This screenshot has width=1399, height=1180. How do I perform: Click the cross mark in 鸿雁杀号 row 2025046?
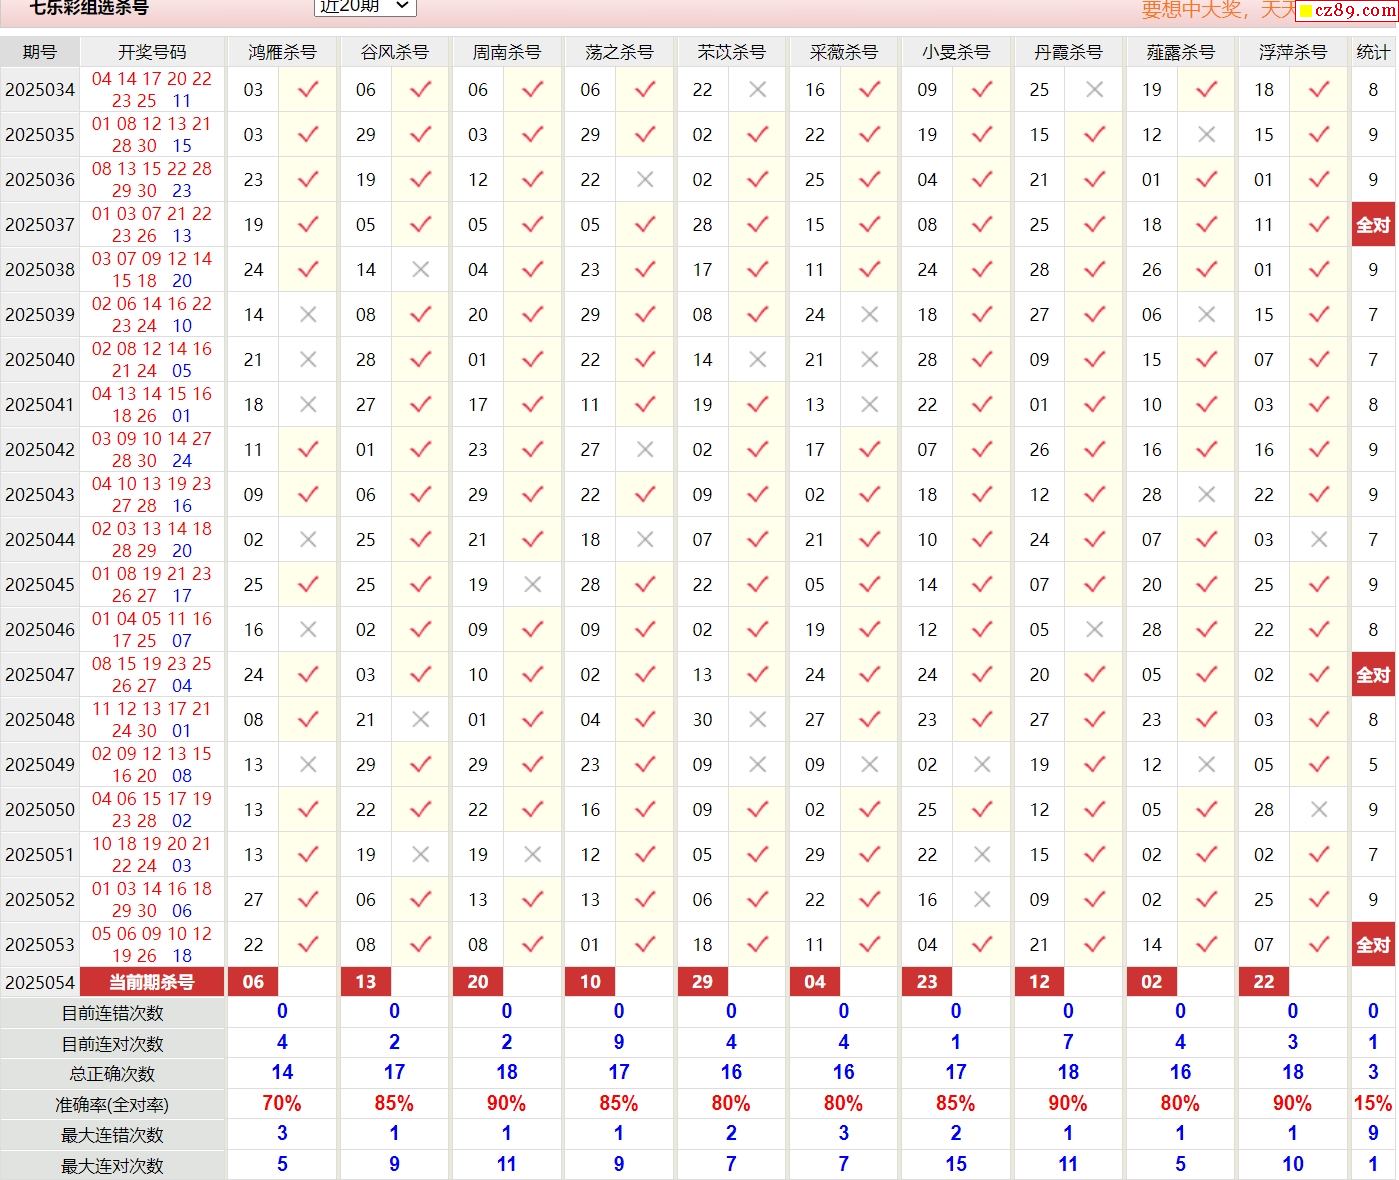click(308, 630)
